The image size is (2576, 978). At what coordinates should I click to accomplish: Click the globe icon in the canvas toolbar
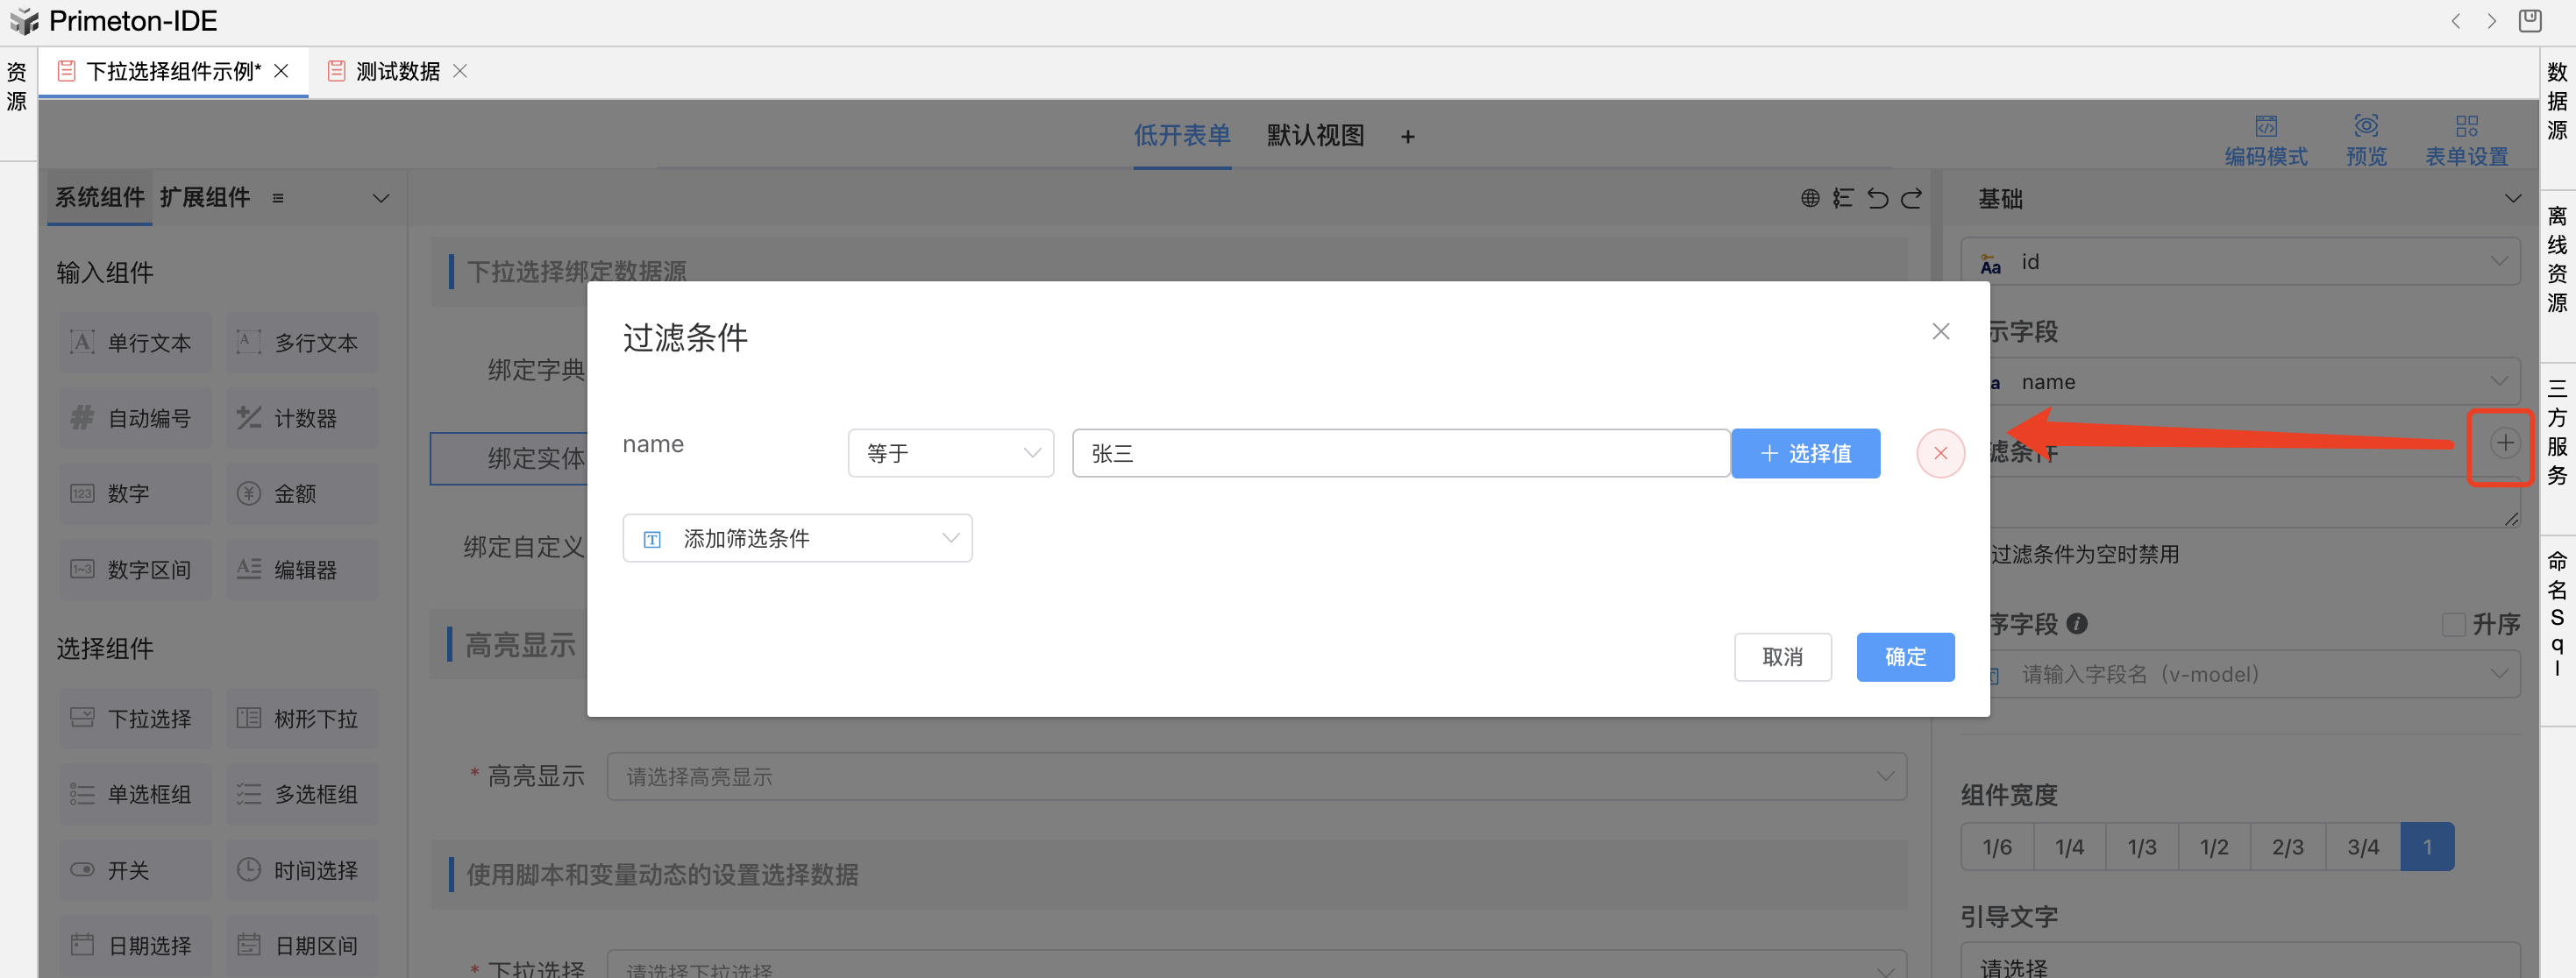coord(1809,198)
